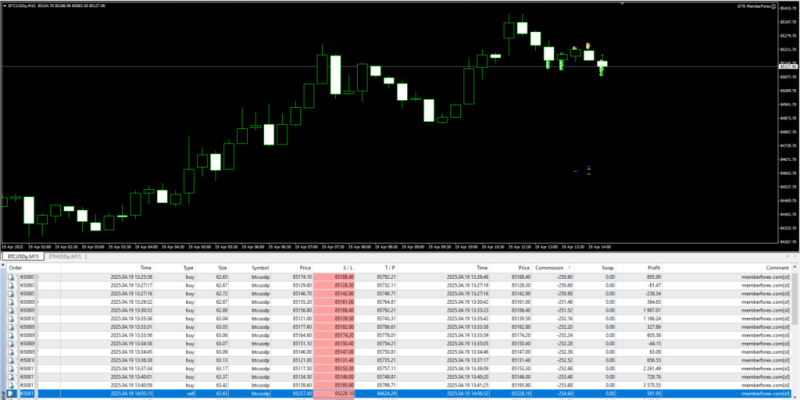Click the Symbol column header
The height and width of the screenshot is (400, 800).
point(260,268)
